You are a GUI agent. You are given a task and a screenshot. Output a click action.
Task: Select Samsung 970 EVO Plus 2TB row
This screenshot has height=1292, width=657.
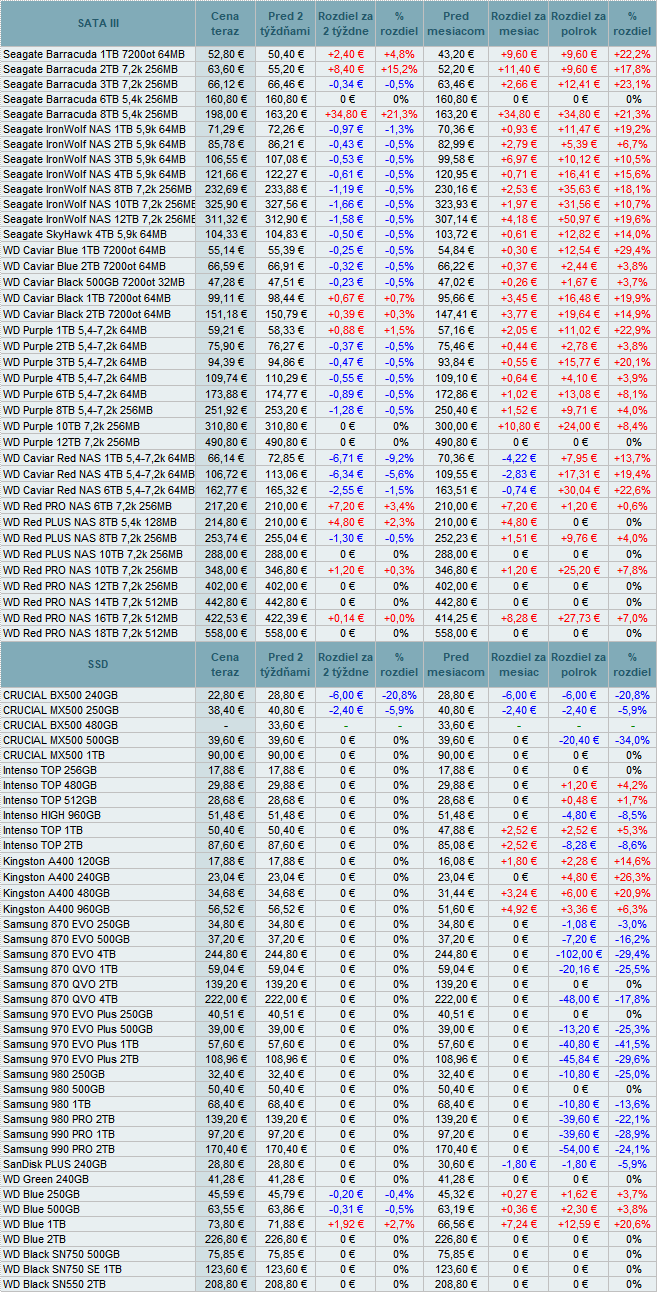tap(328, 1059)
